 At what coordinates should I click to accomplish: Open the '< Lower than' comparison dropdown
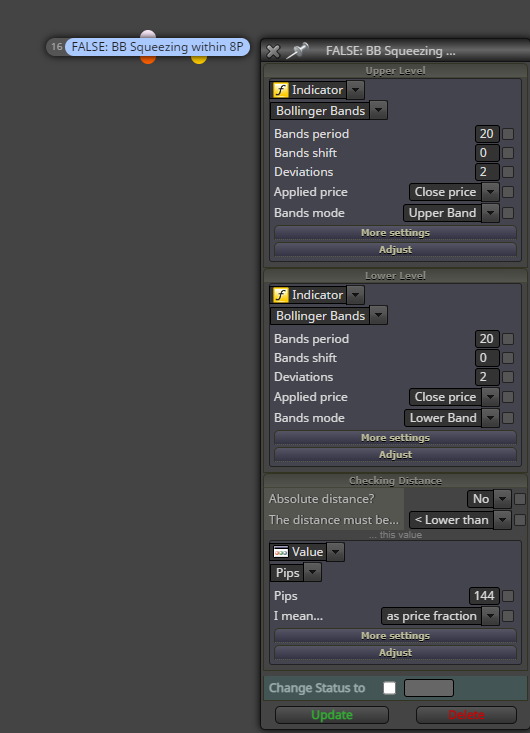[502, 520]
